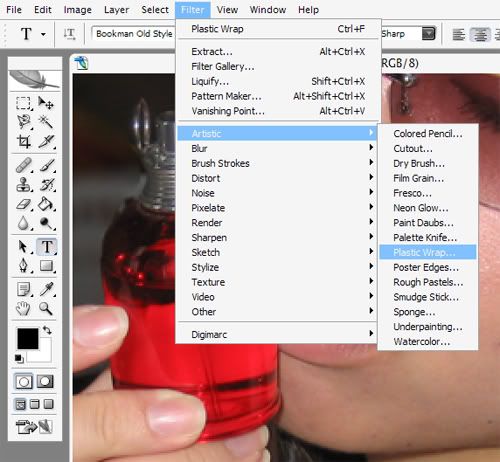Toggle left align text
The width and height of the screenshot is (500, 462).
pos(459,34)
